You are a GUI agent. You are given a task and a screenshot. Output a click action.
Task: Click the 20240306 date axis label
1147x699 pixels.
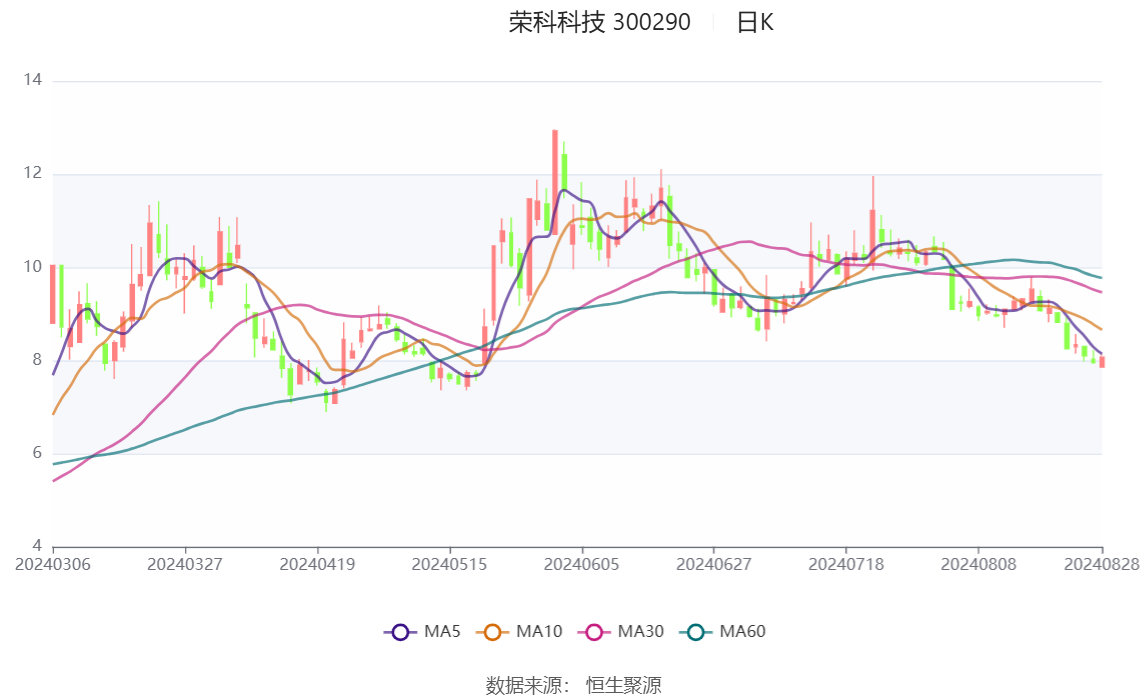(53, 564)
